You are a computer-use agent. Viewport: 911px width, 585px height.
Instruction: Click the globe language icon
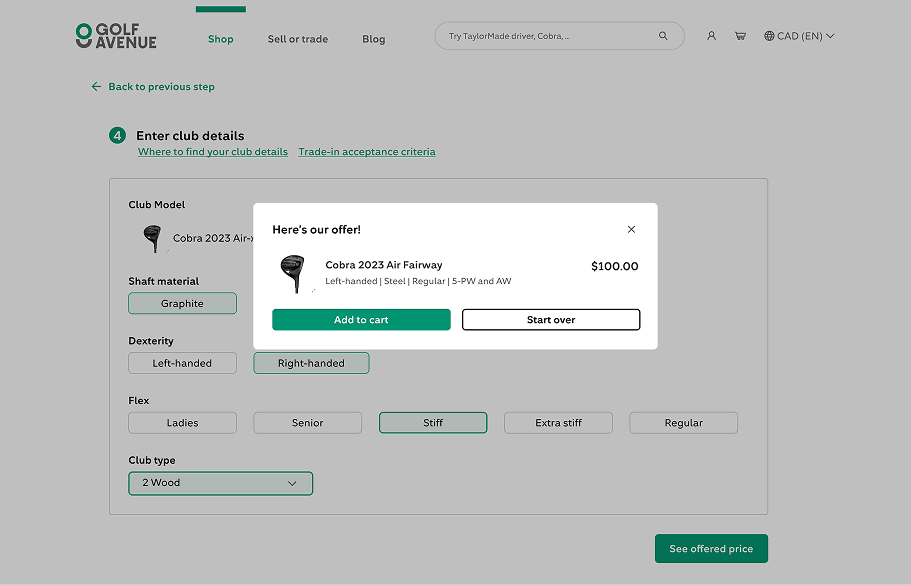[x=769, y=36]
